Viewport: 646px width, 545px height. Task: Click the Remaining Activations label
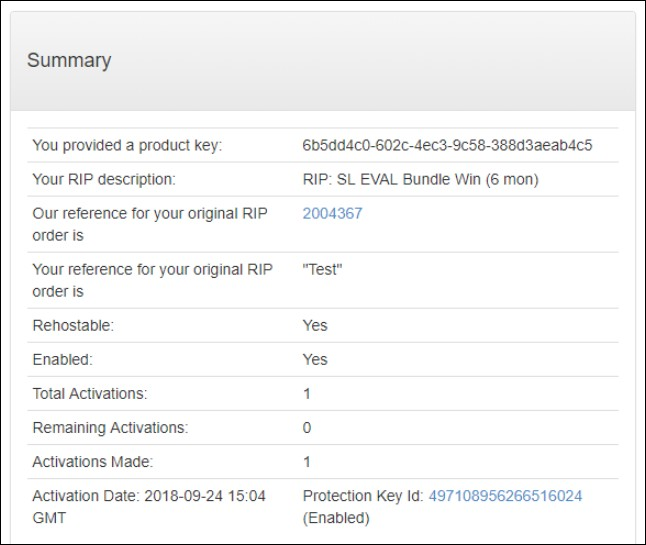pyautogui.click(x=110, y=427)
